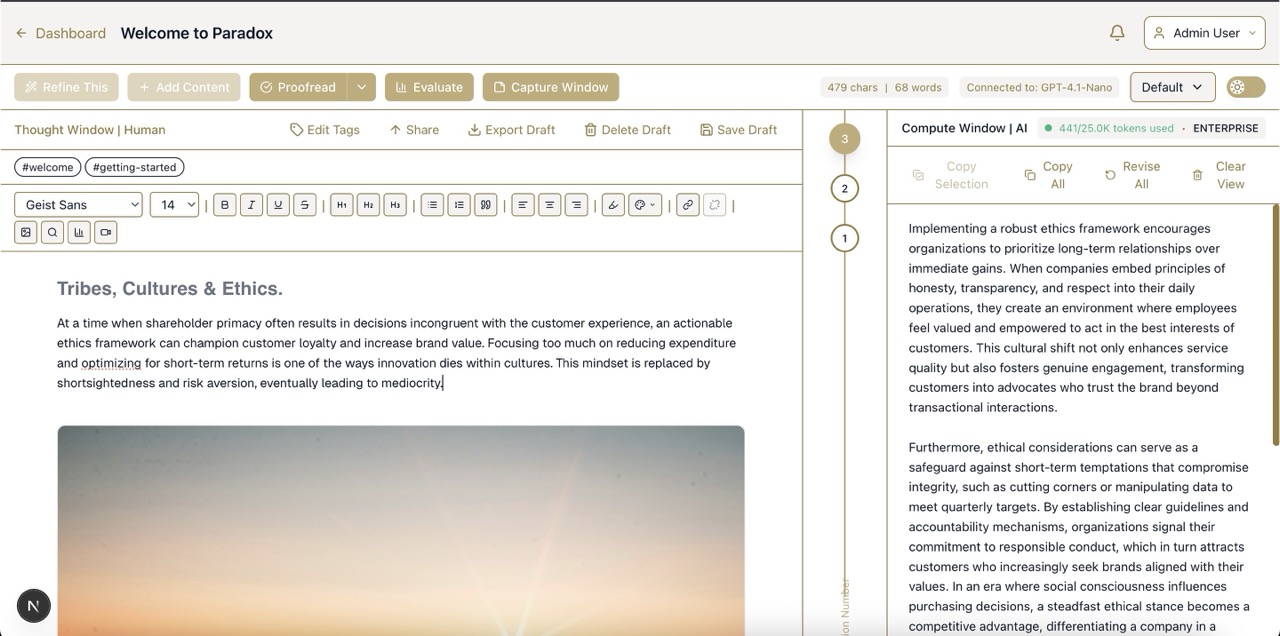Select version marker 1 on the timeline
The width and height of the screenshot is (1280, 636).
(844, 238)
